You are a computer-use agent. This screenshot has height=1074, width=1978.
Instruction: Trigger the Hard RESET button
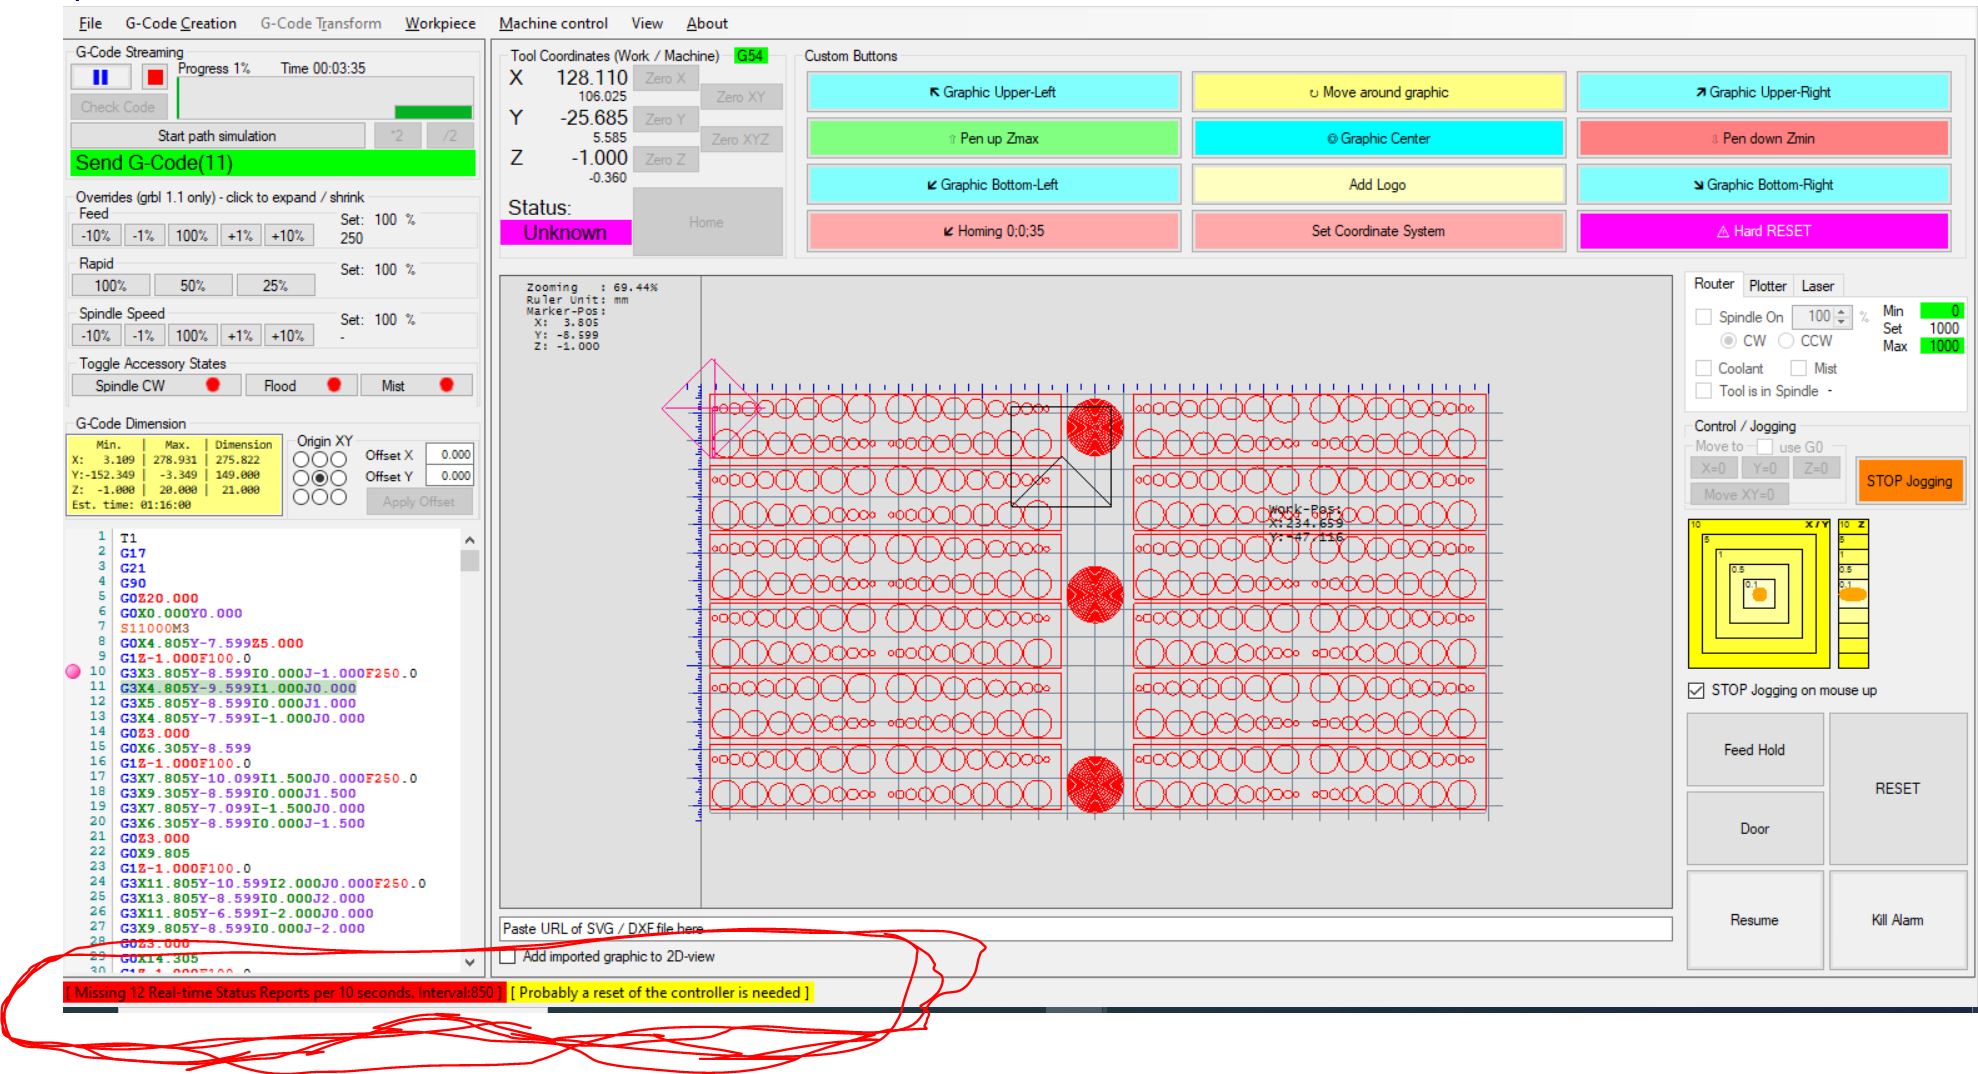click(x=1761, y=231)
